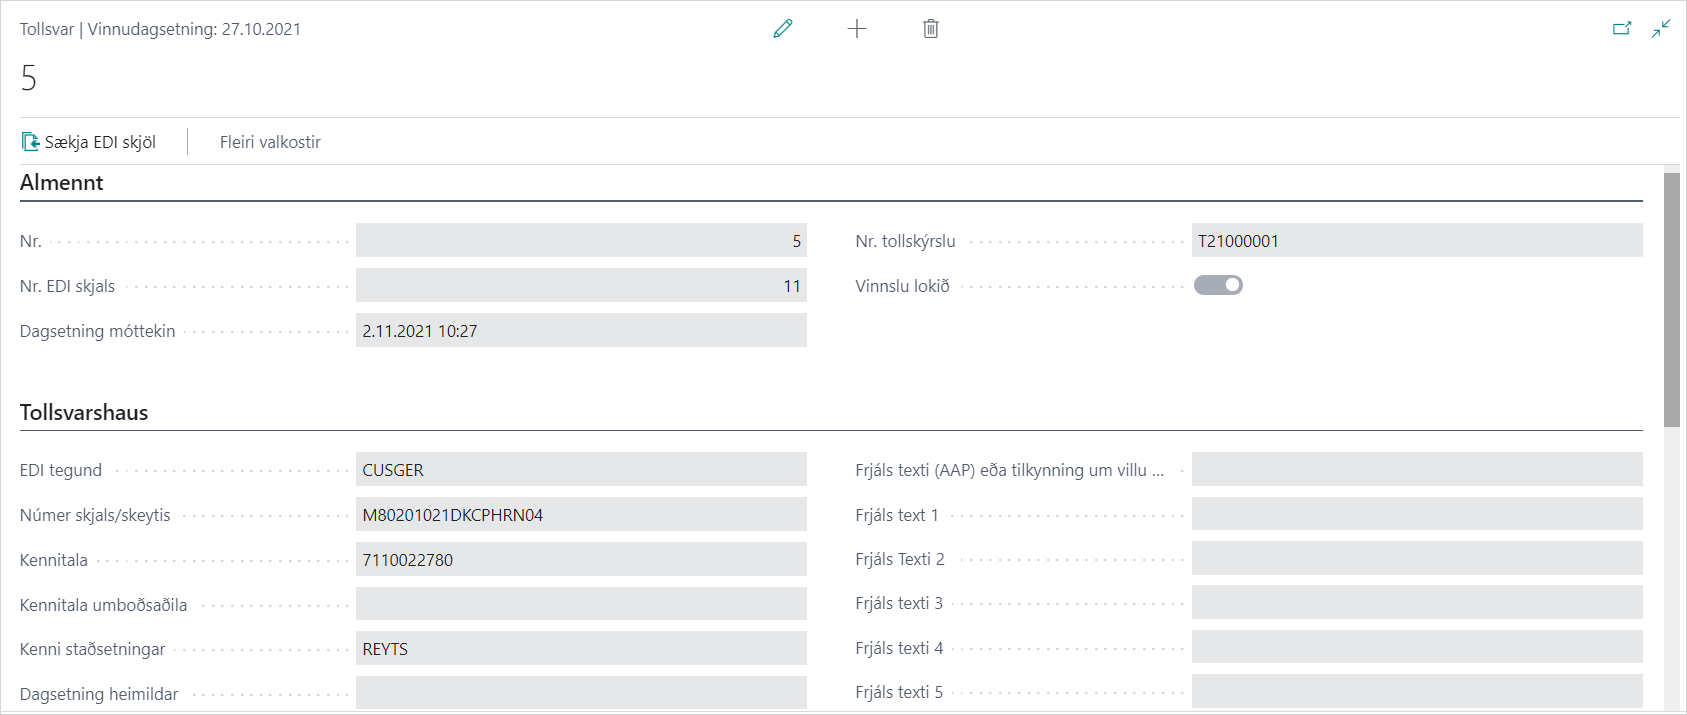Click the pencil edit icon

[x=783, y=29]
